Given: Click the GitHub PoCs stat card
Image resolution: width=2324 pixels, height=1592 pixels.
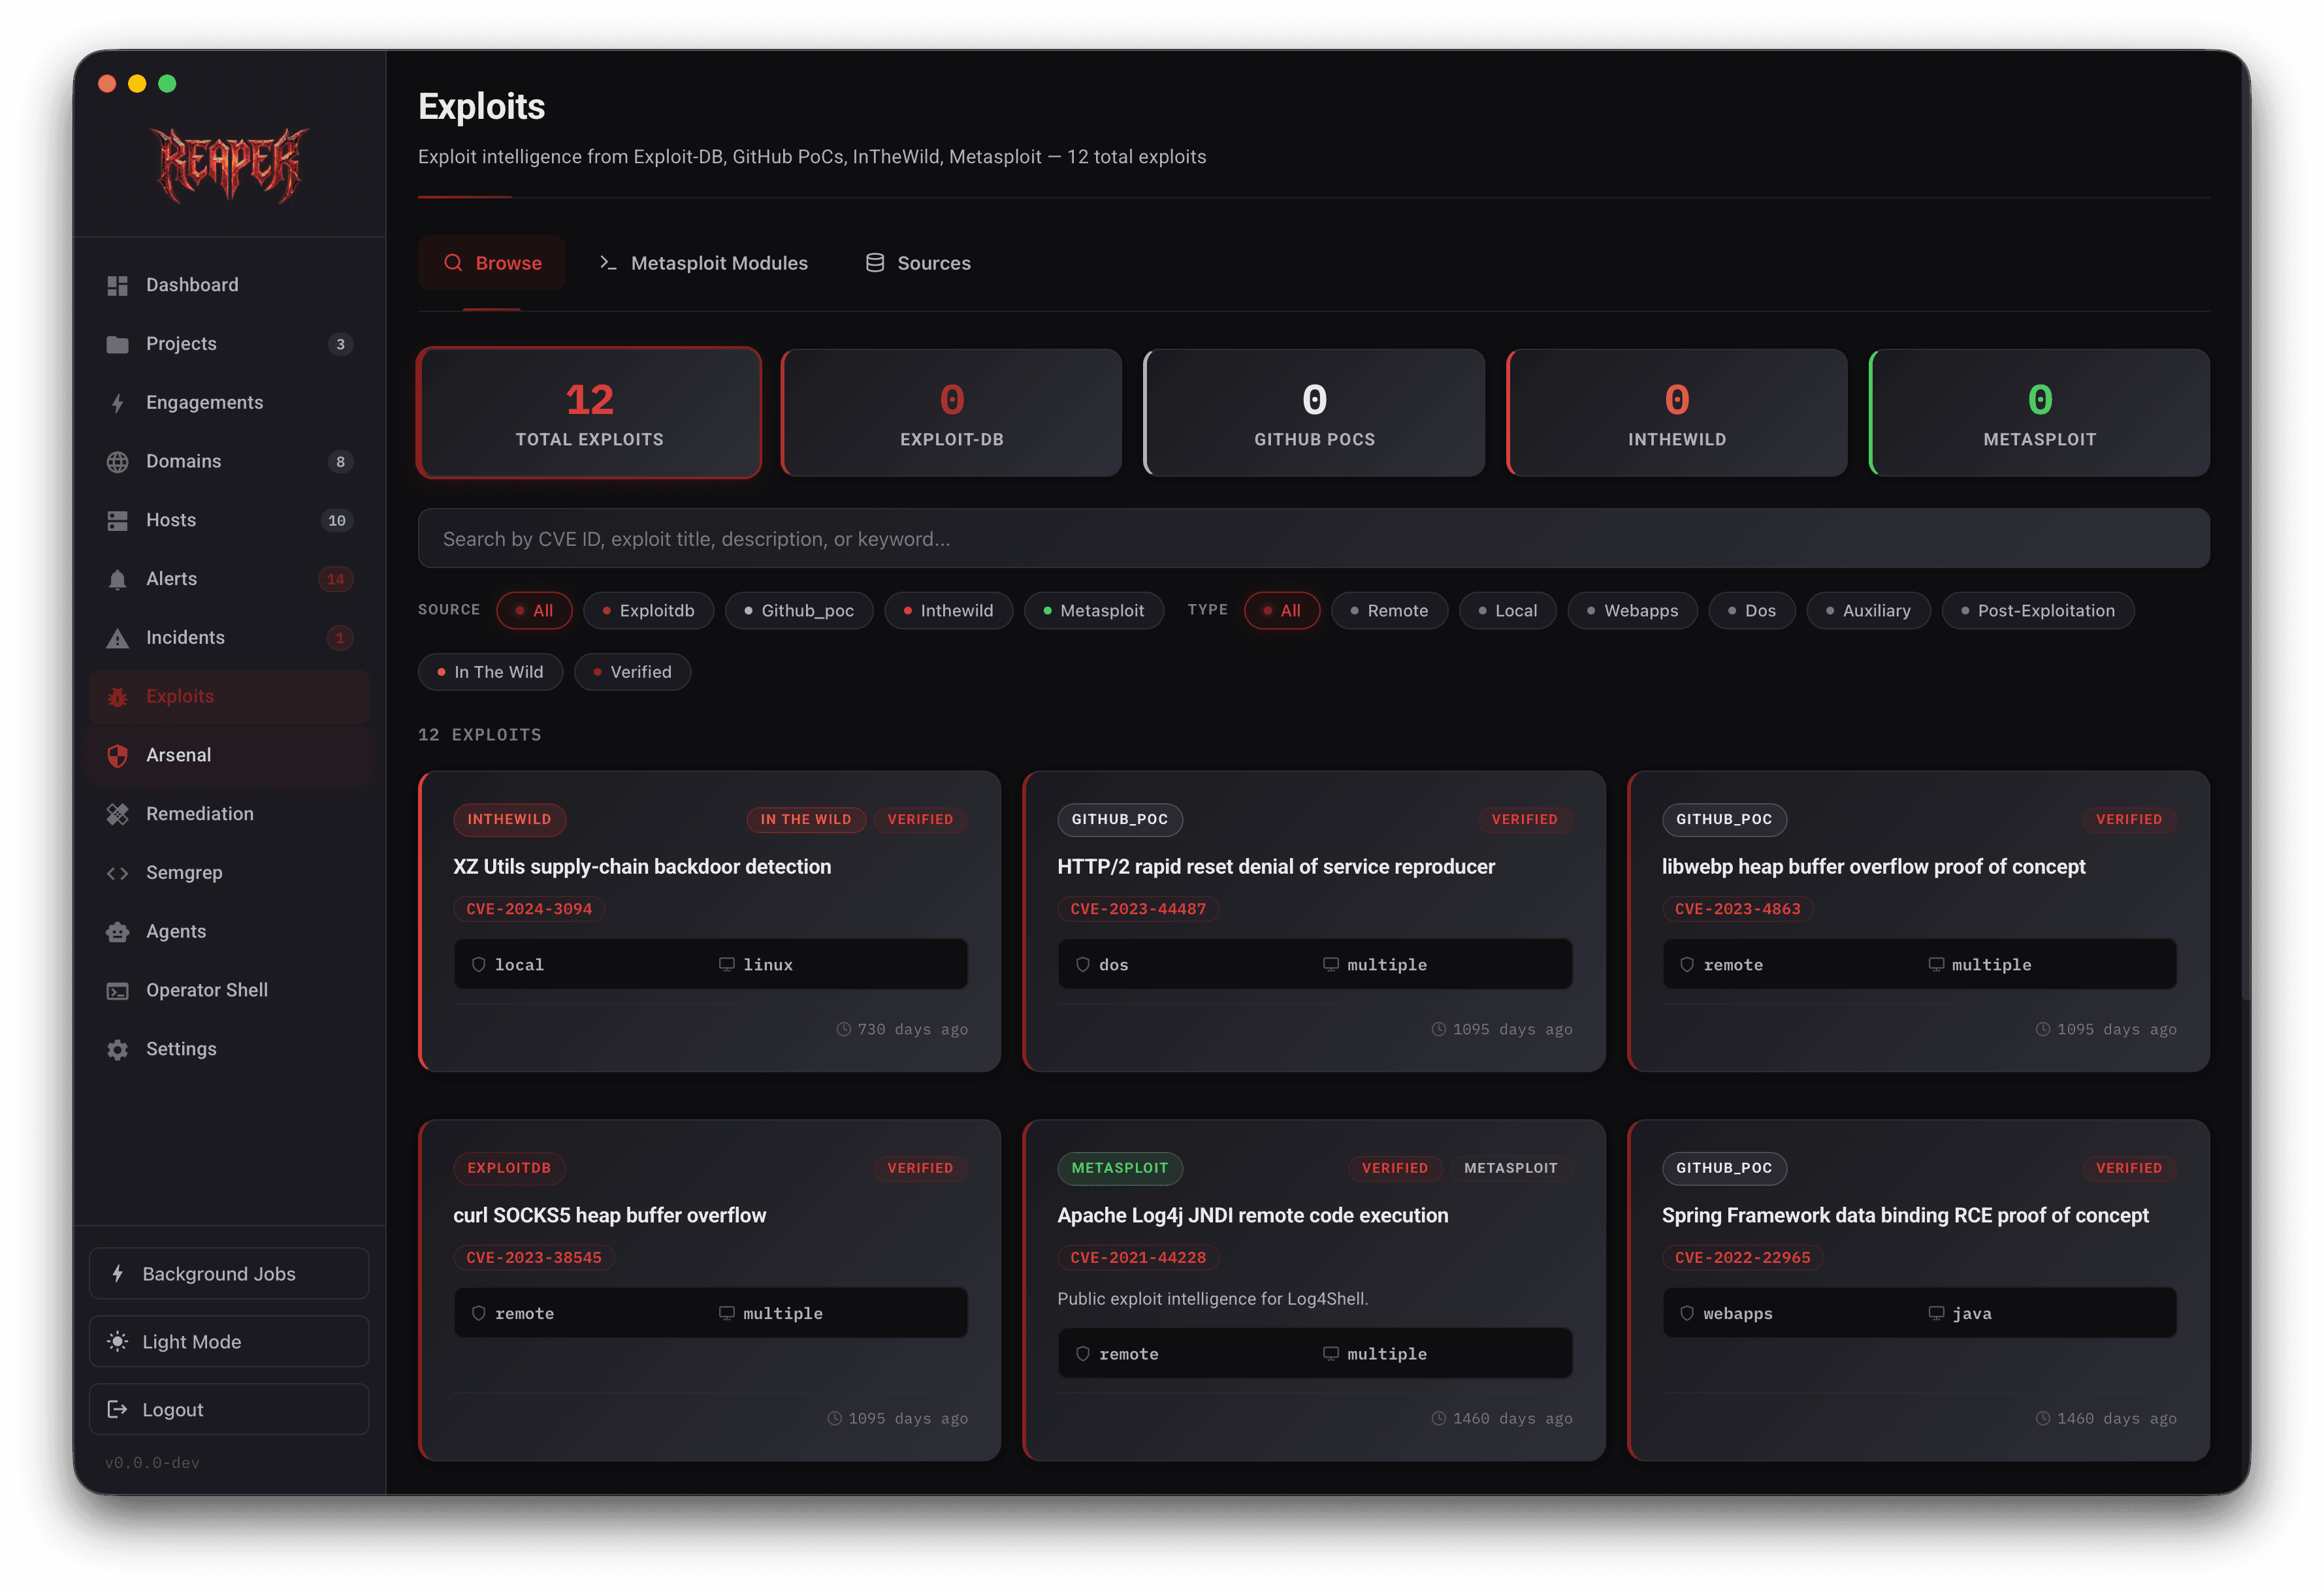Looking at the screenshot, I should (x=1314, y=413).
